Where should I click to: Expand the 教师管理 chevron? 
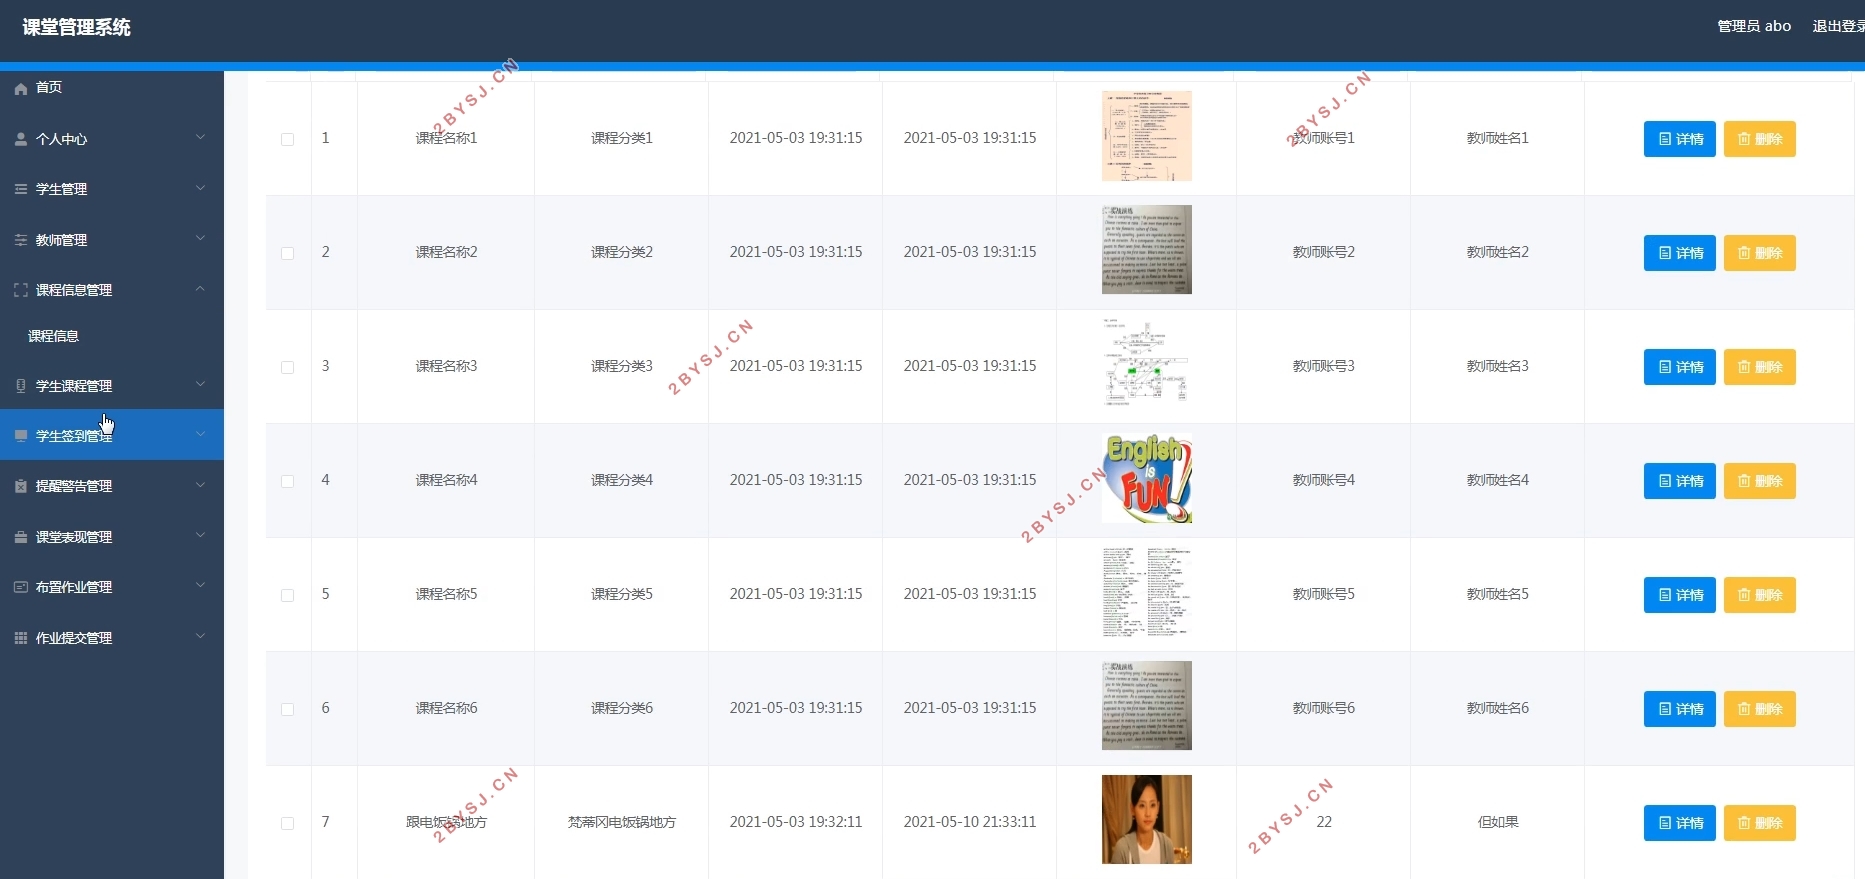tap(200, 238)
